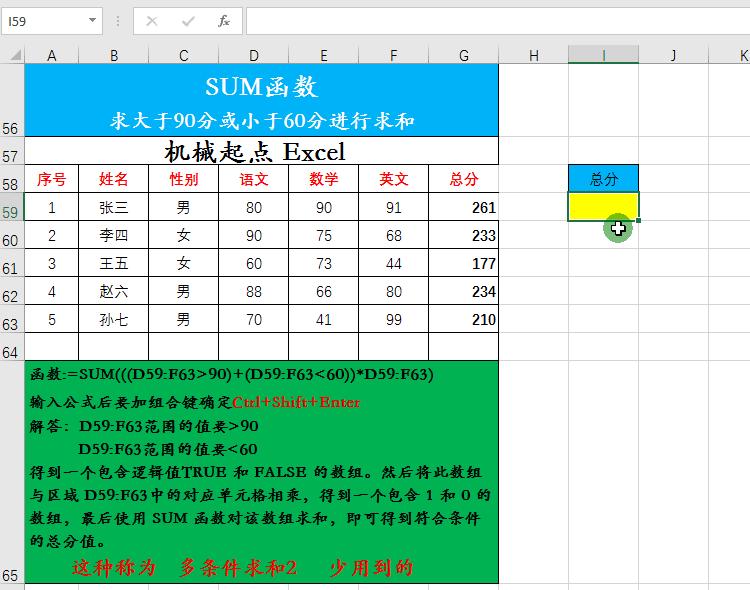Select row 57 header
Screen dimensions: 750x590
(x=12, y=151)
